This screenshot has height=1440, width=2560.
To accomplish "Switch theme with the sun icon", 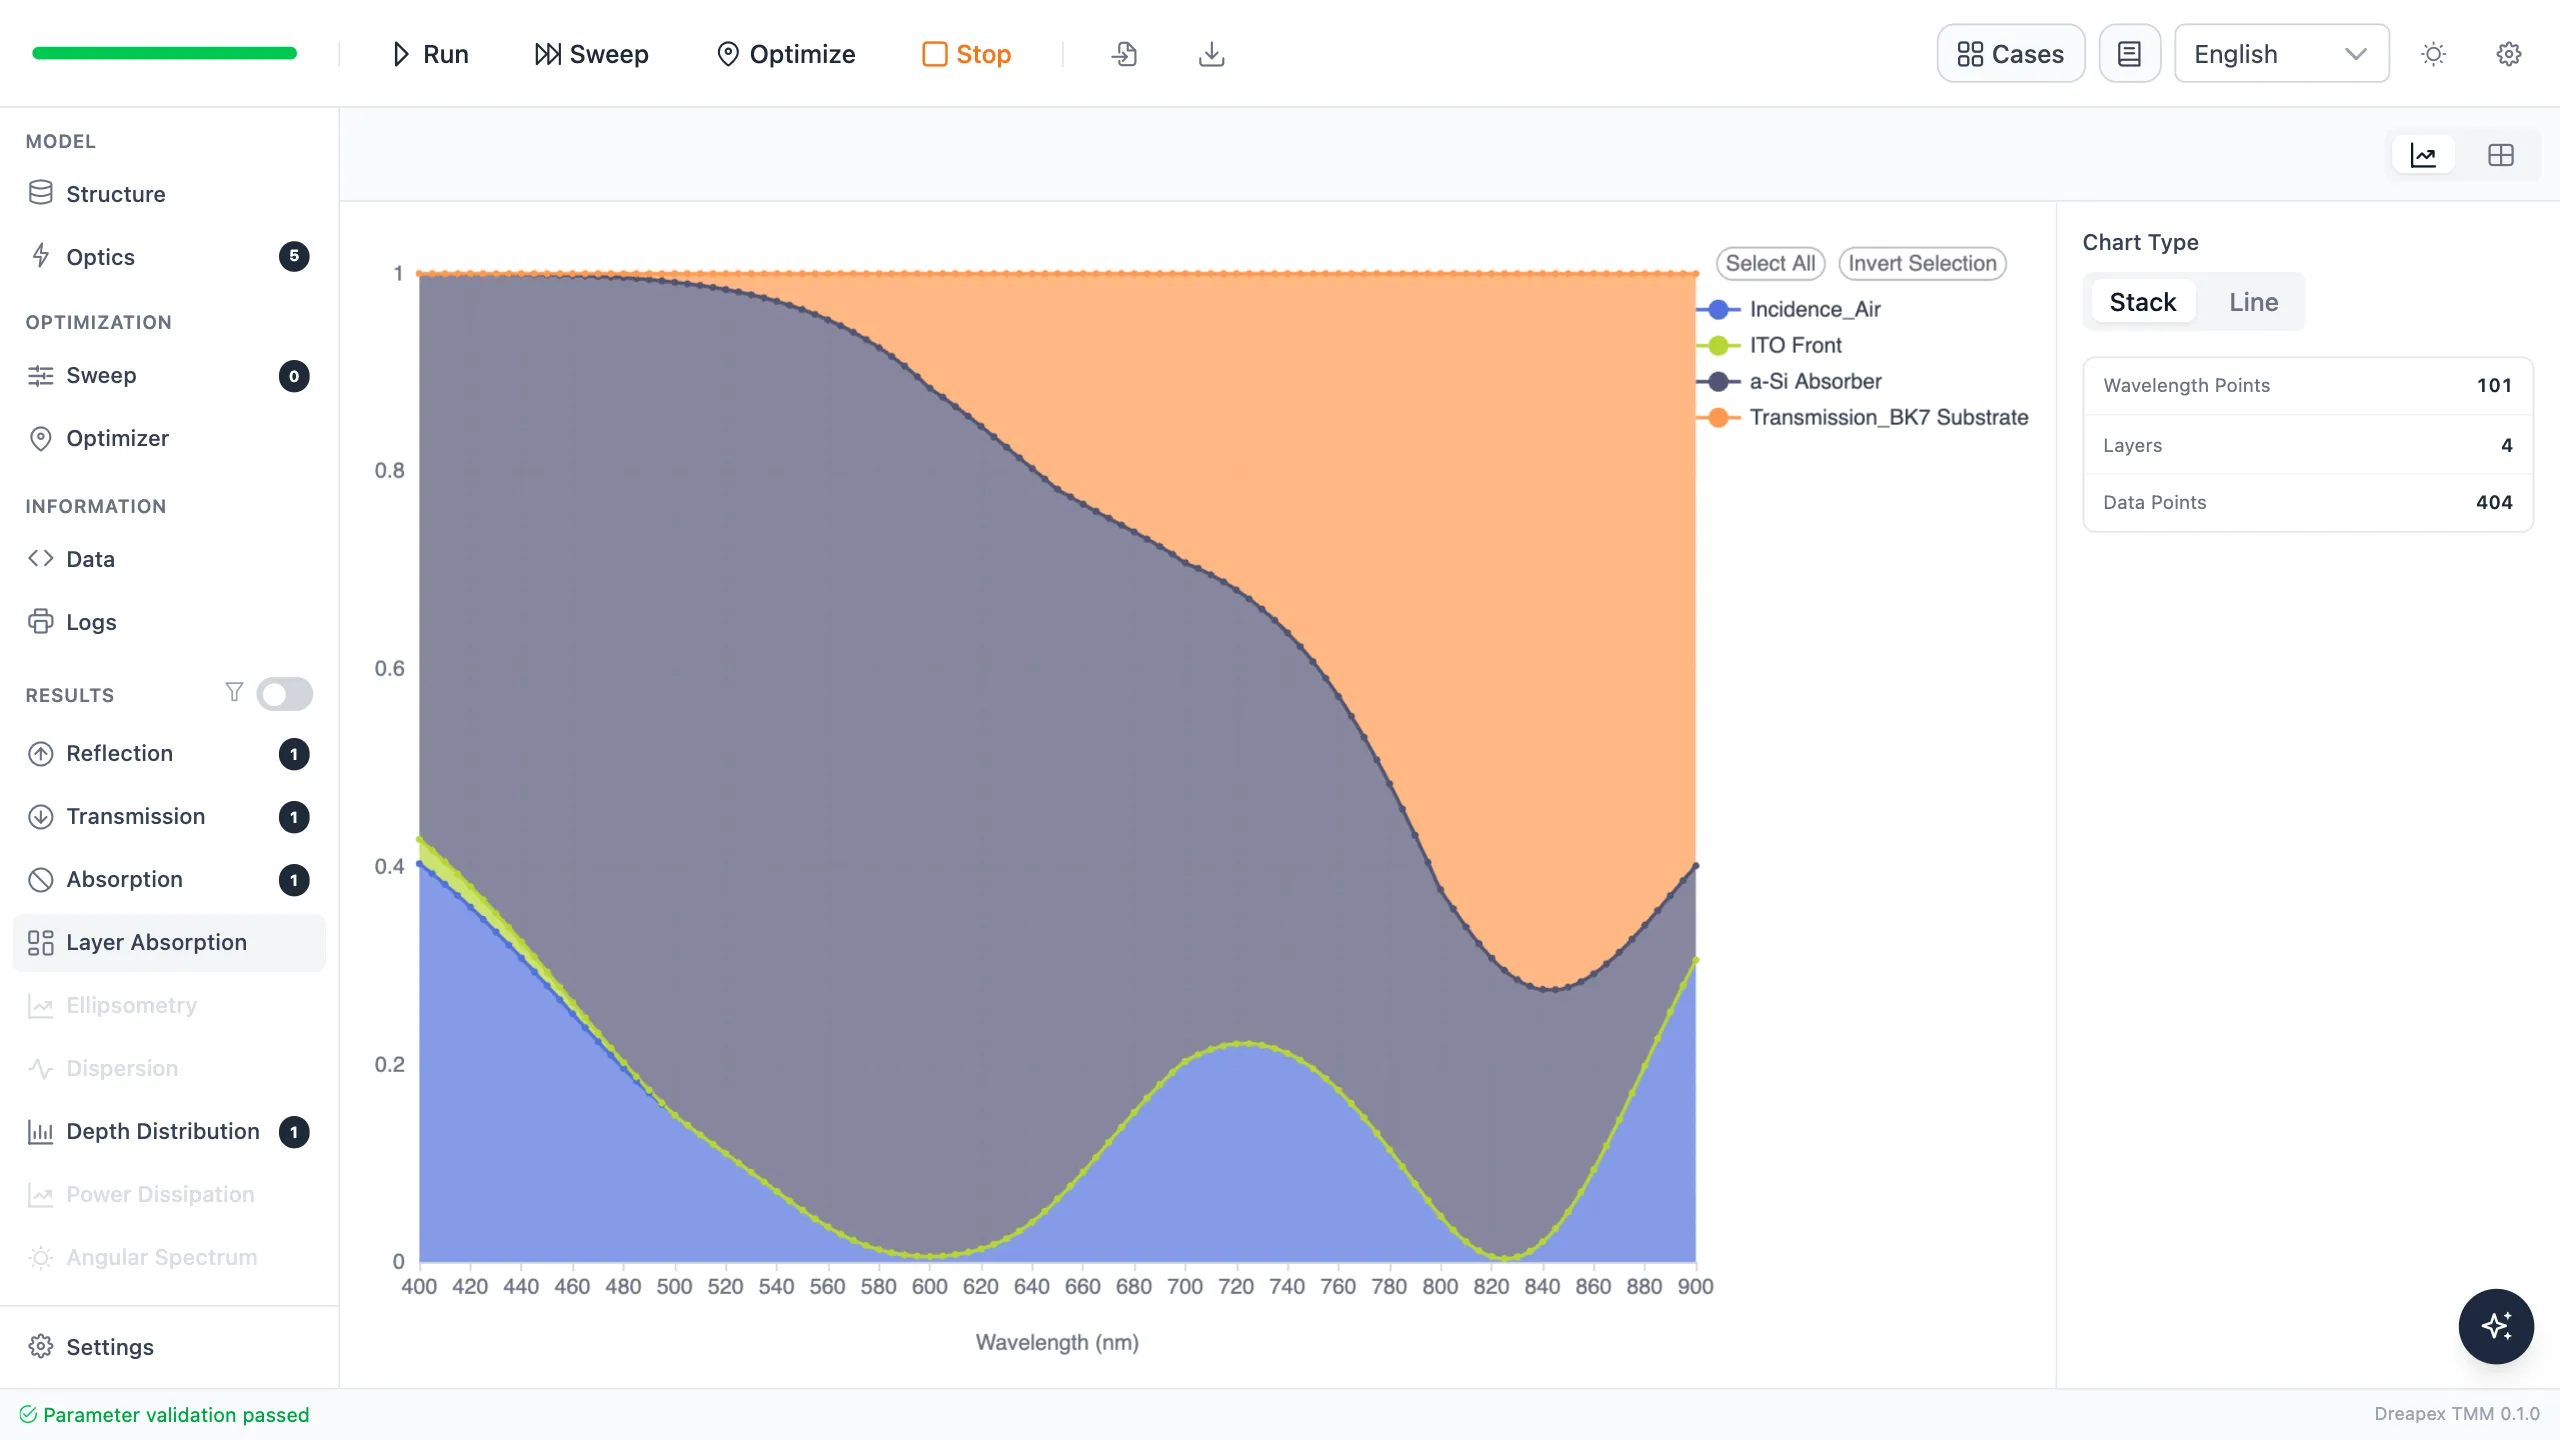I will point(2433,54).
